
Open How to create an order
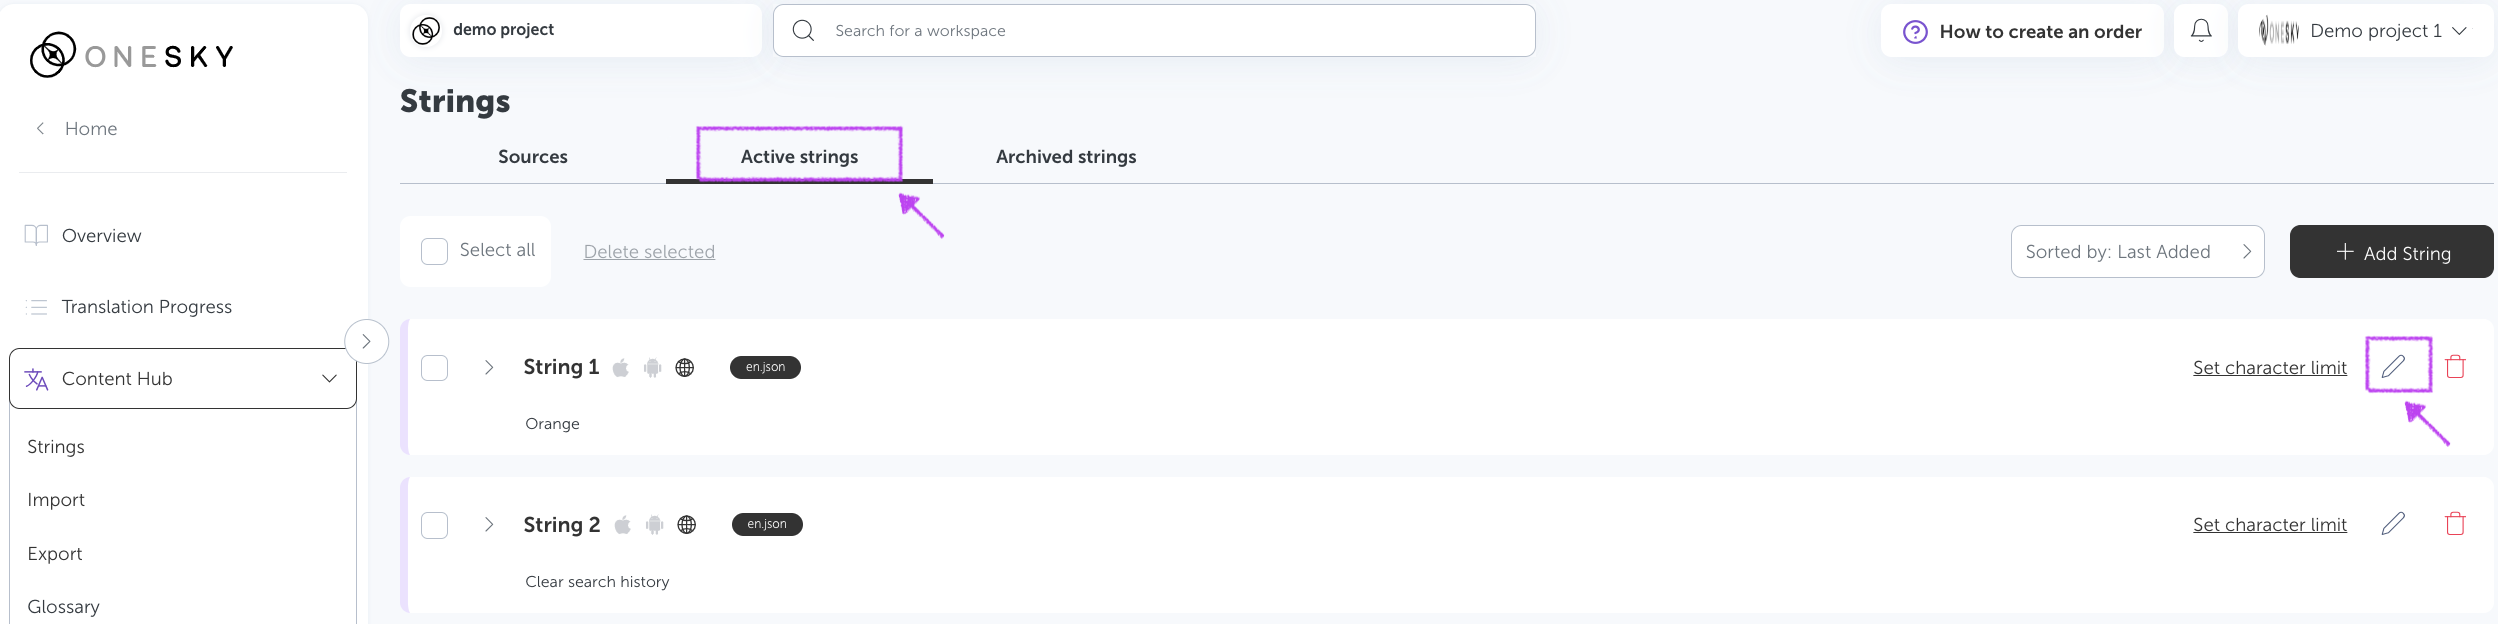click(2022, 31)
